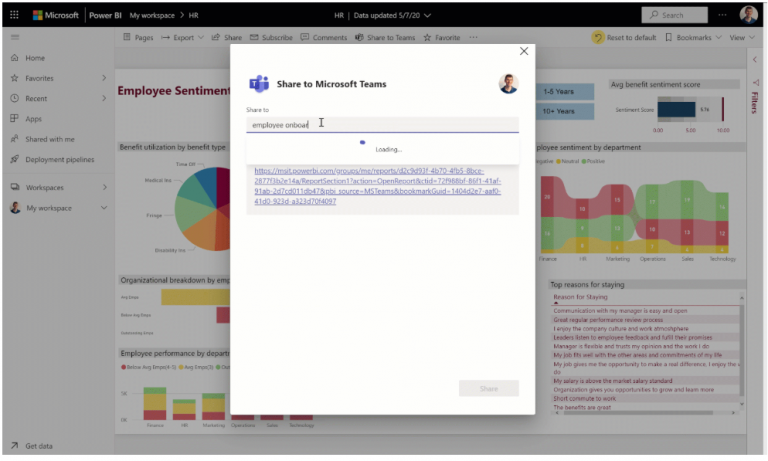Click the Sentiment Score gauge bar
768x461 pixels.
tap(676, 109)
